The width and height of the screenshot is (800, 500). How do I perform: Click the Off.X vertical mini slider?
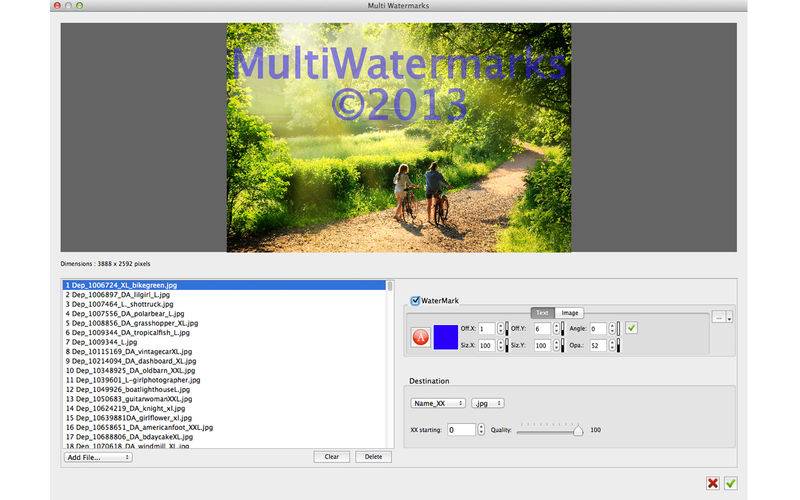pos(507,329)
